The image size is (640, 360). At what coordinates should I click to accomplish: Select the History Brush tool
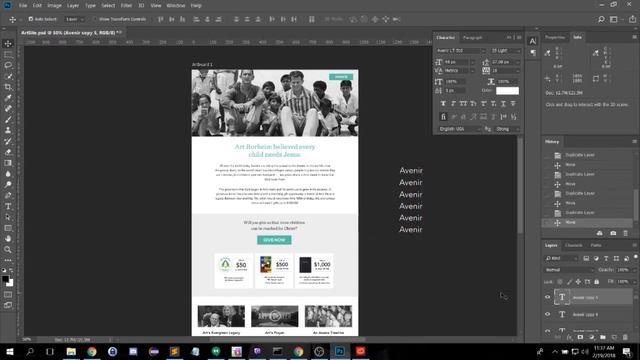(x=8, y=141)
